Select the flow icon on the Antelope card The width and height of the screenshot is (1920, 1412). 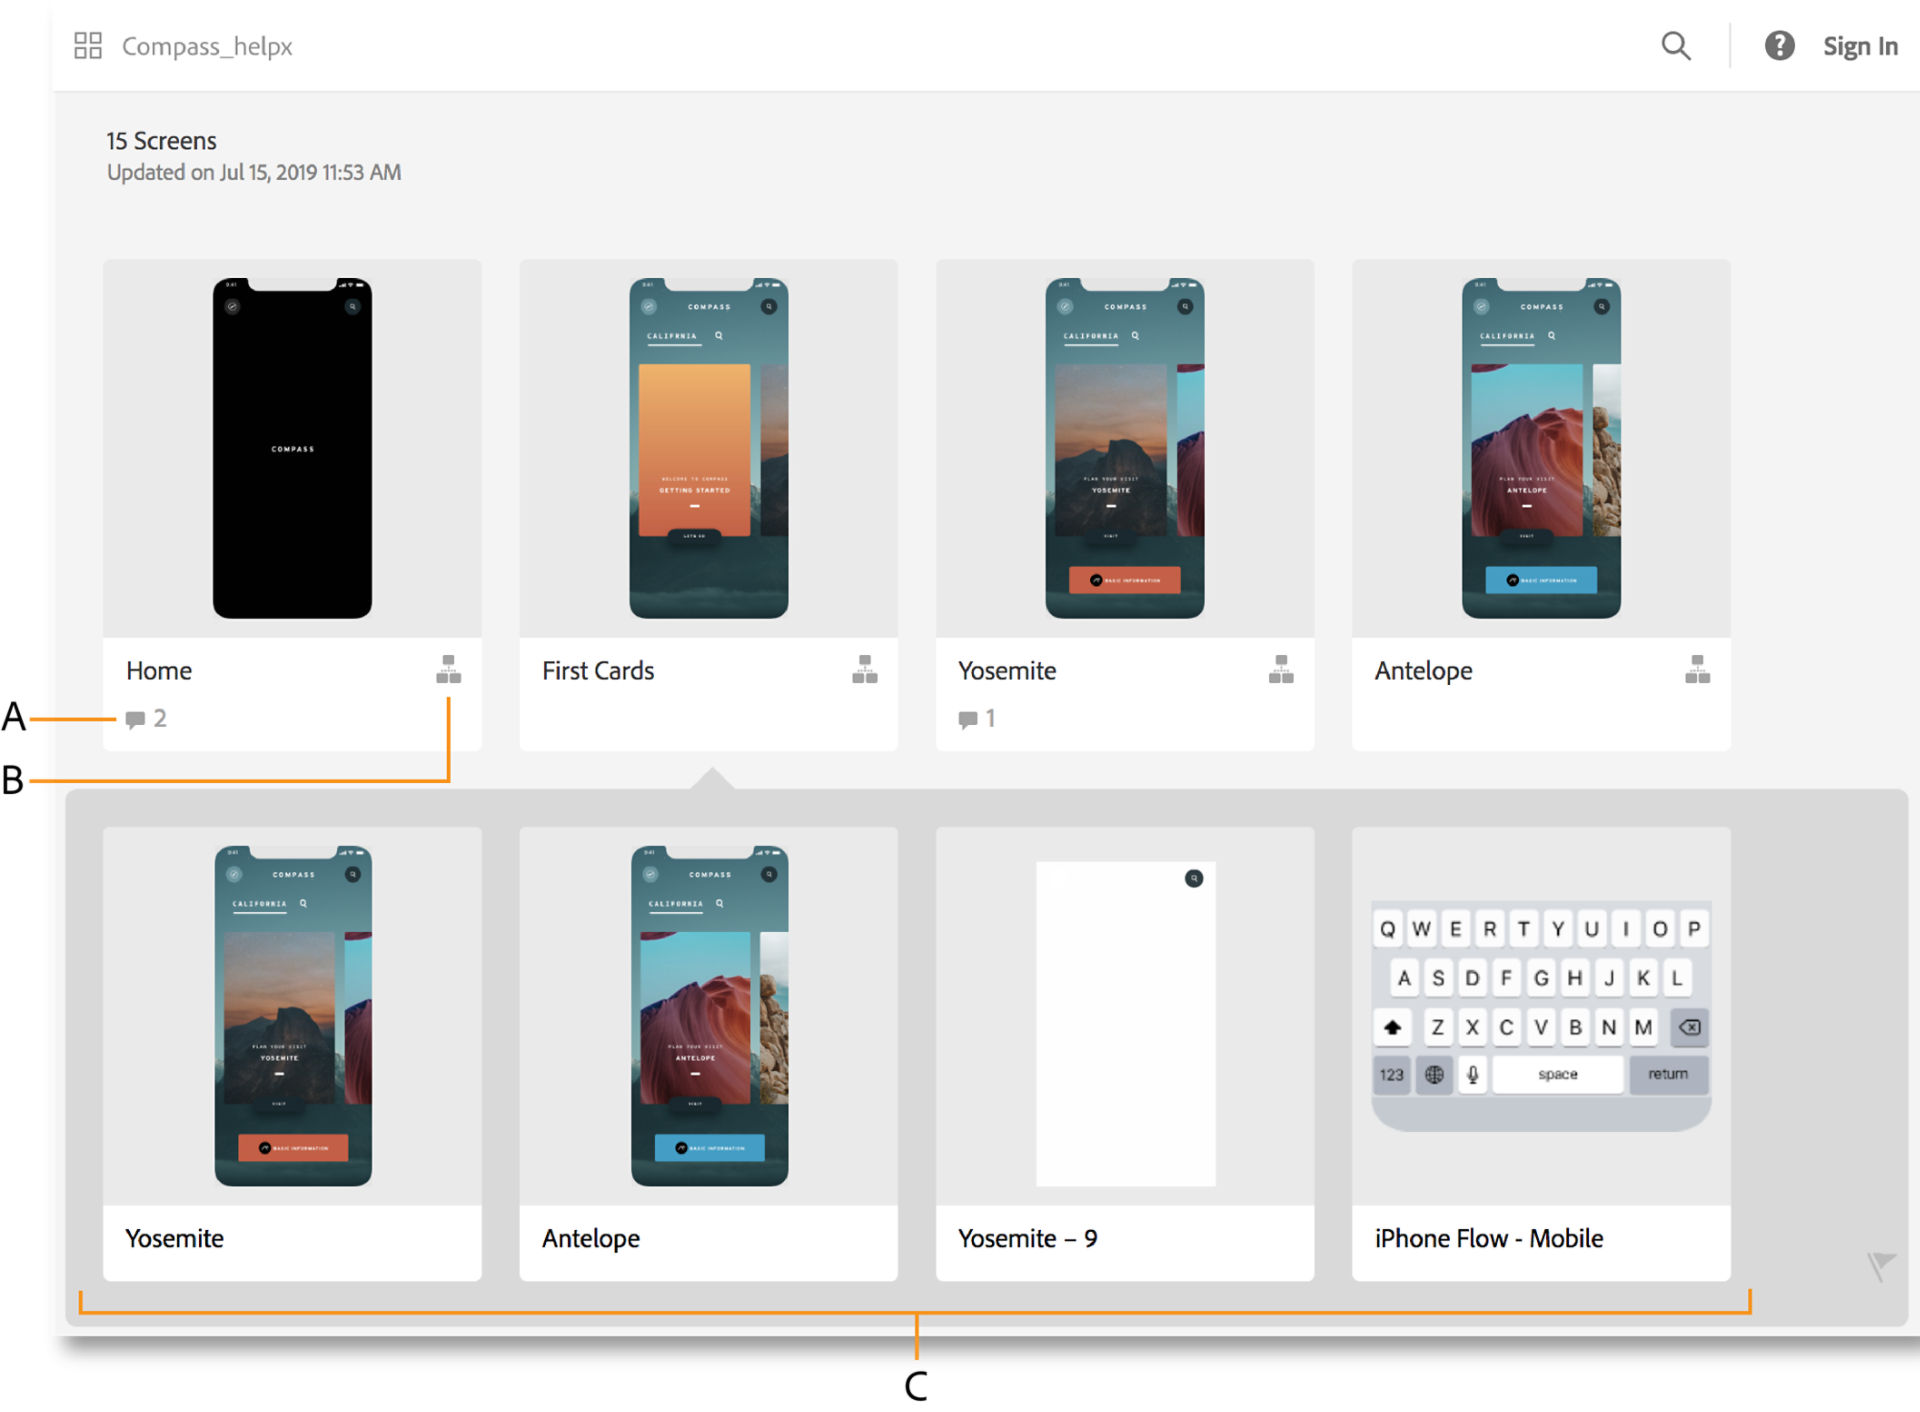click(1697, 670)
